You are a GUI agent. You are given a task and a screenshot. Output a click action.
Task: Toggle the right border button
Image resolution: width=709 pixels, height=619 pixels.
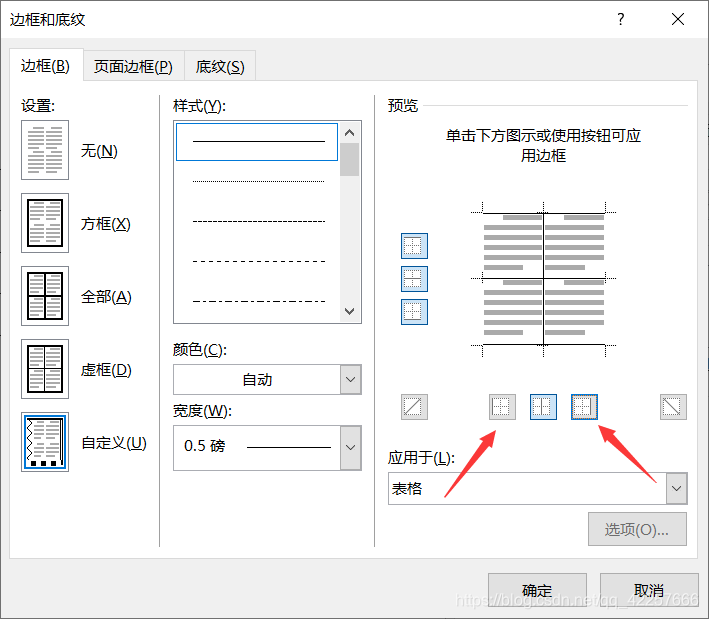pos(584,407)
